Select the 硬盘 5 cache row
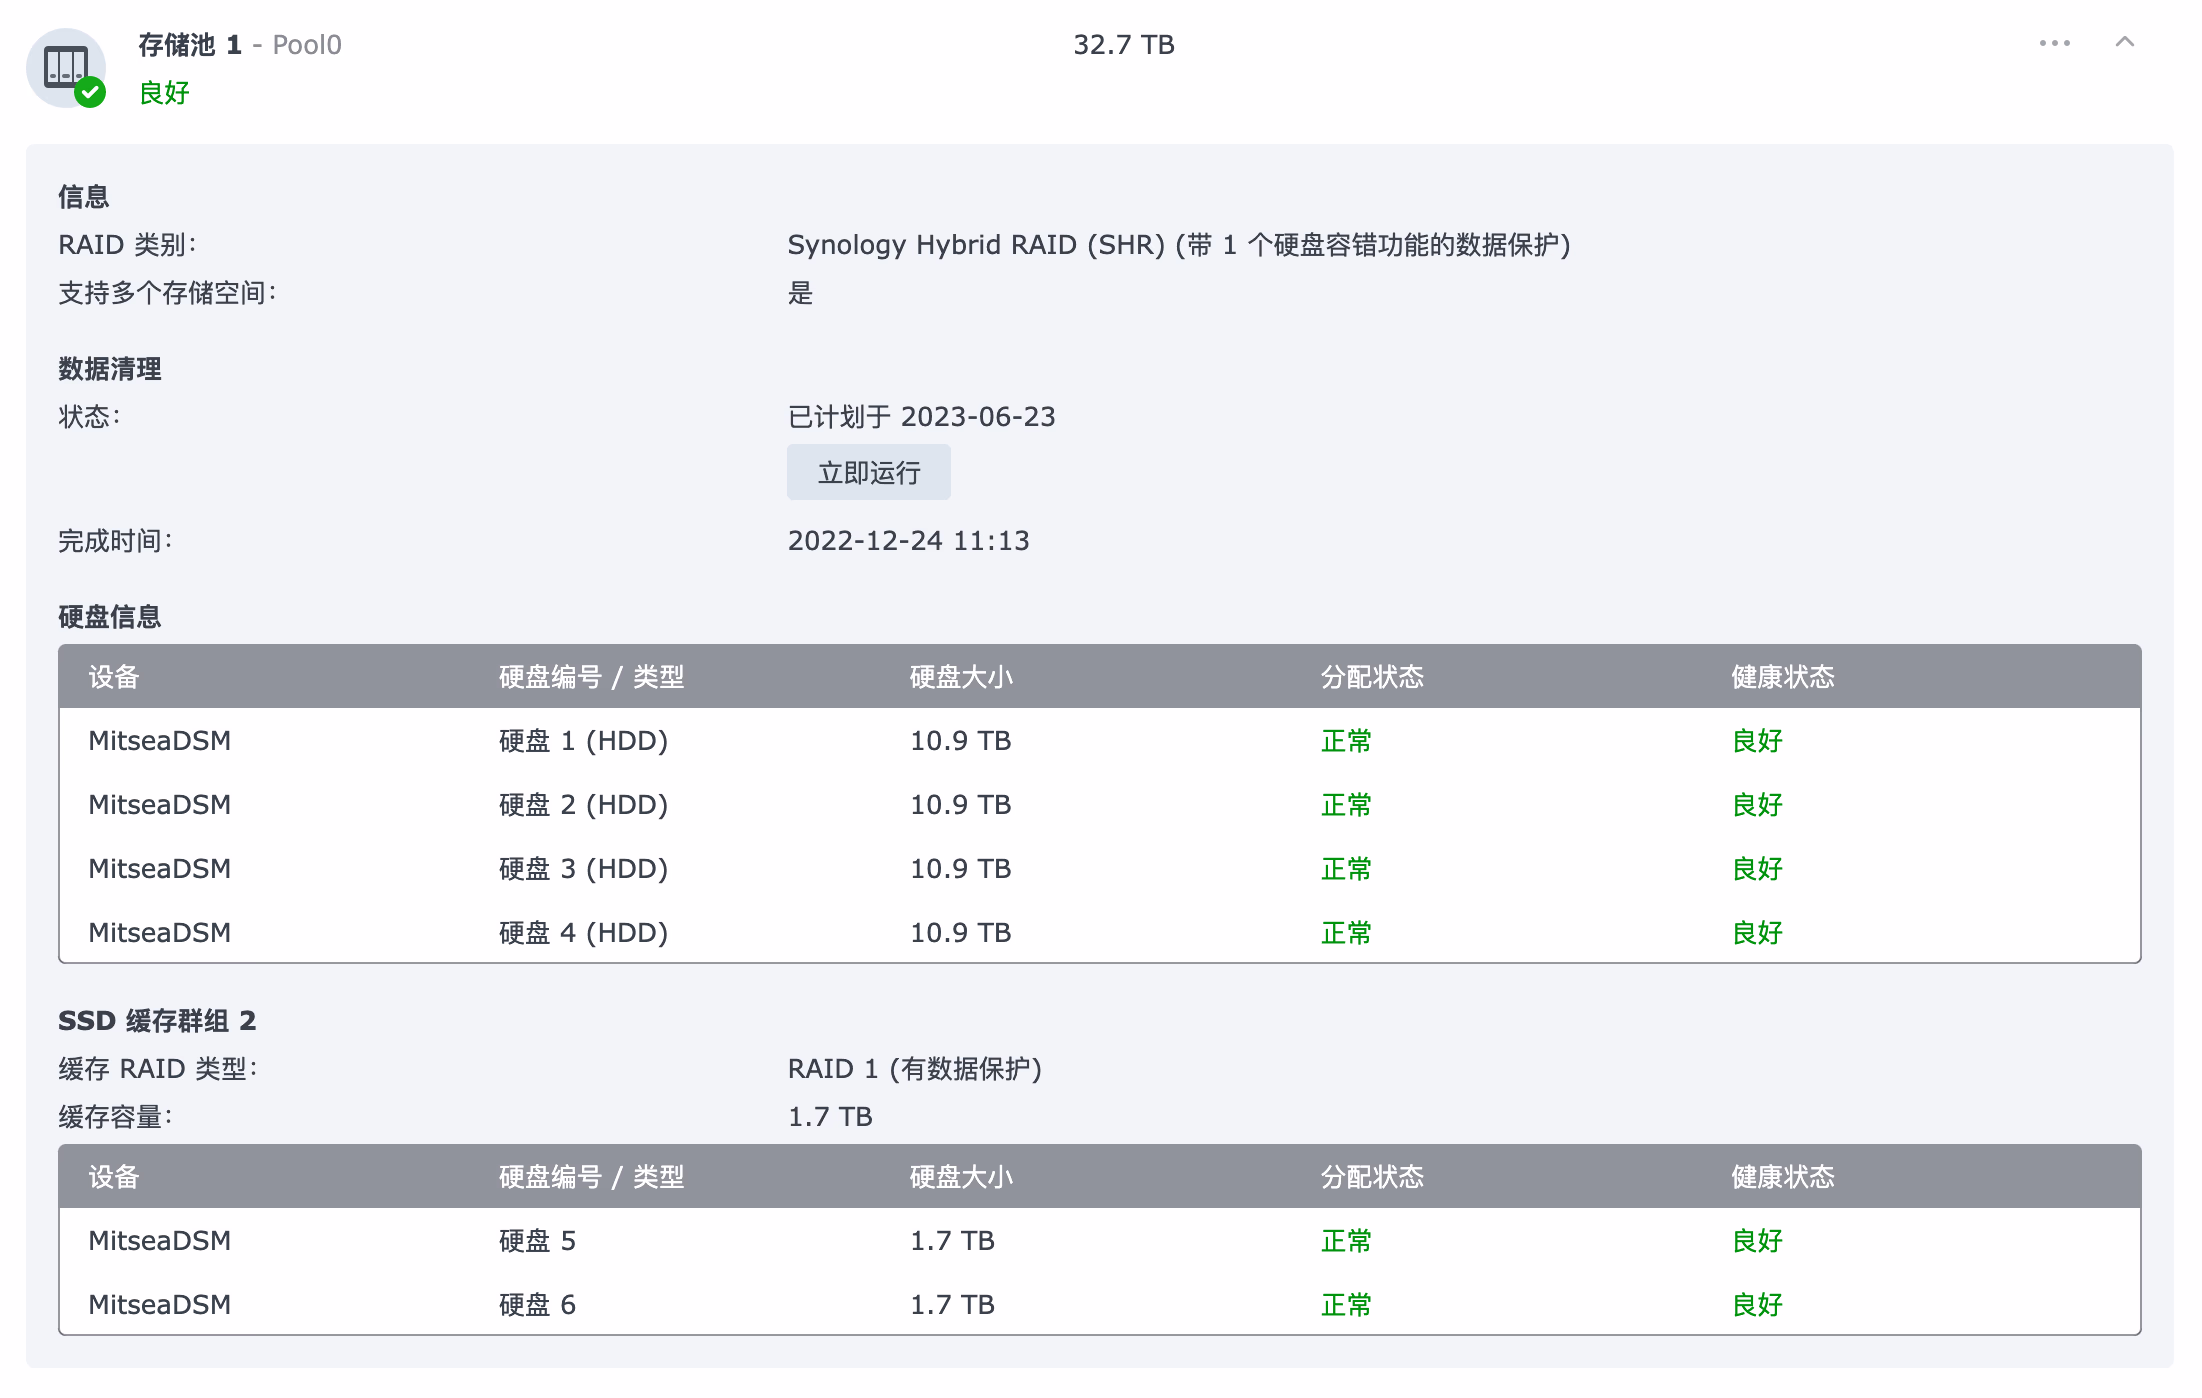Screen dimensions: 2202x1398 pyautogui.click(x=537, y=1241)
